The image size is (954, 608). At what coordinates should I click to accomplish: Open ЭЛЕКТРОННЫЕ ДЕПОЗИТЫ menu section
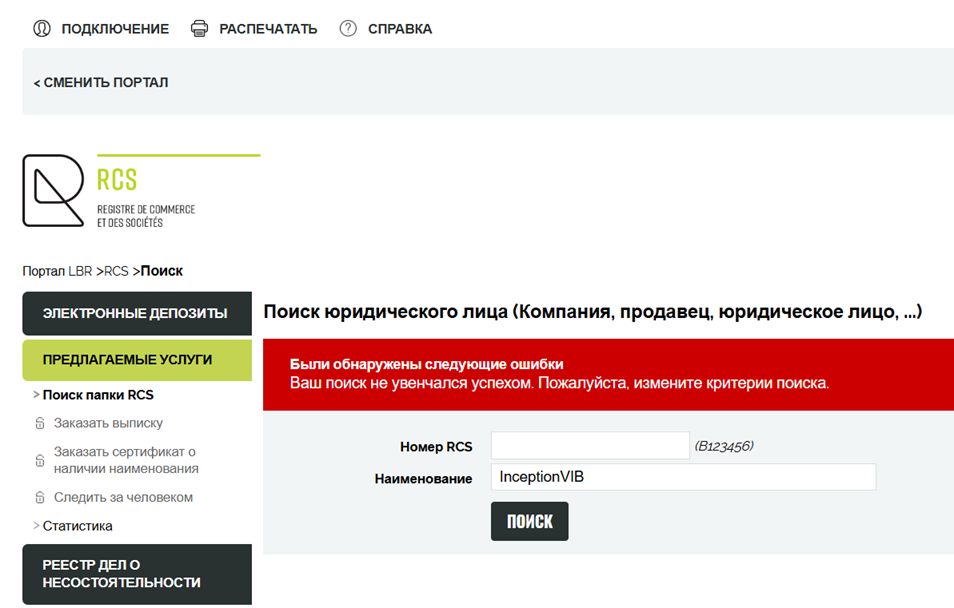pos(137,313)
